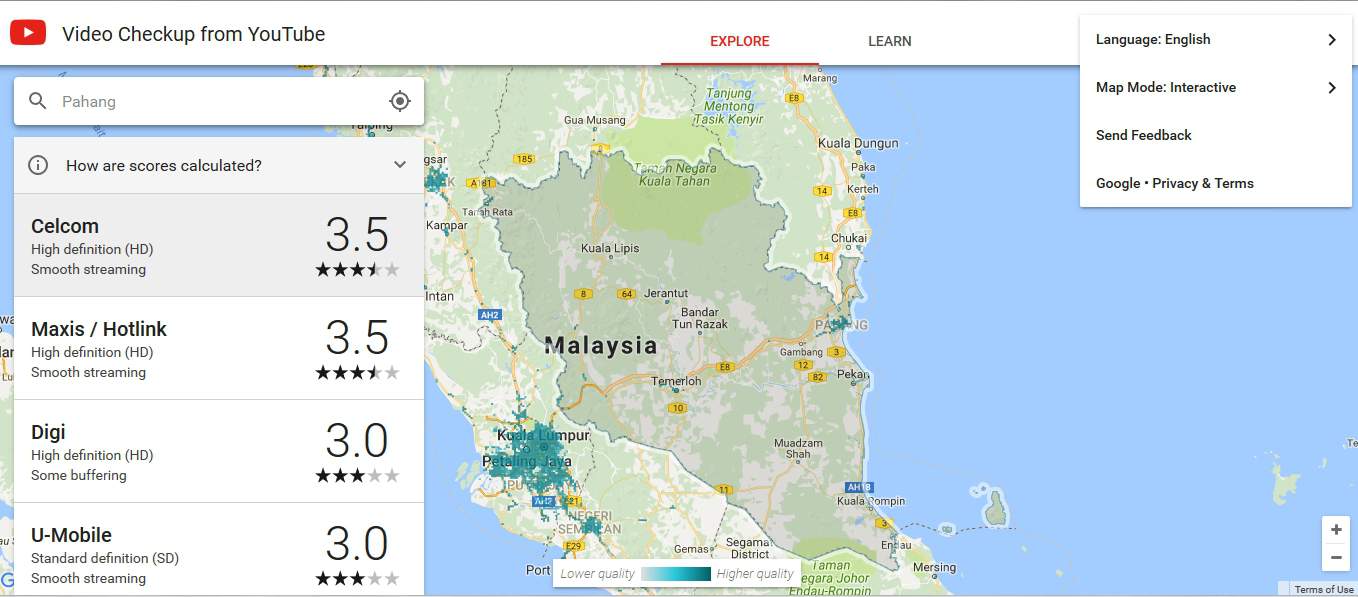Switch to the EXPLORE tab
This screenshot has width=1358, height=597.
pos(740,41)
